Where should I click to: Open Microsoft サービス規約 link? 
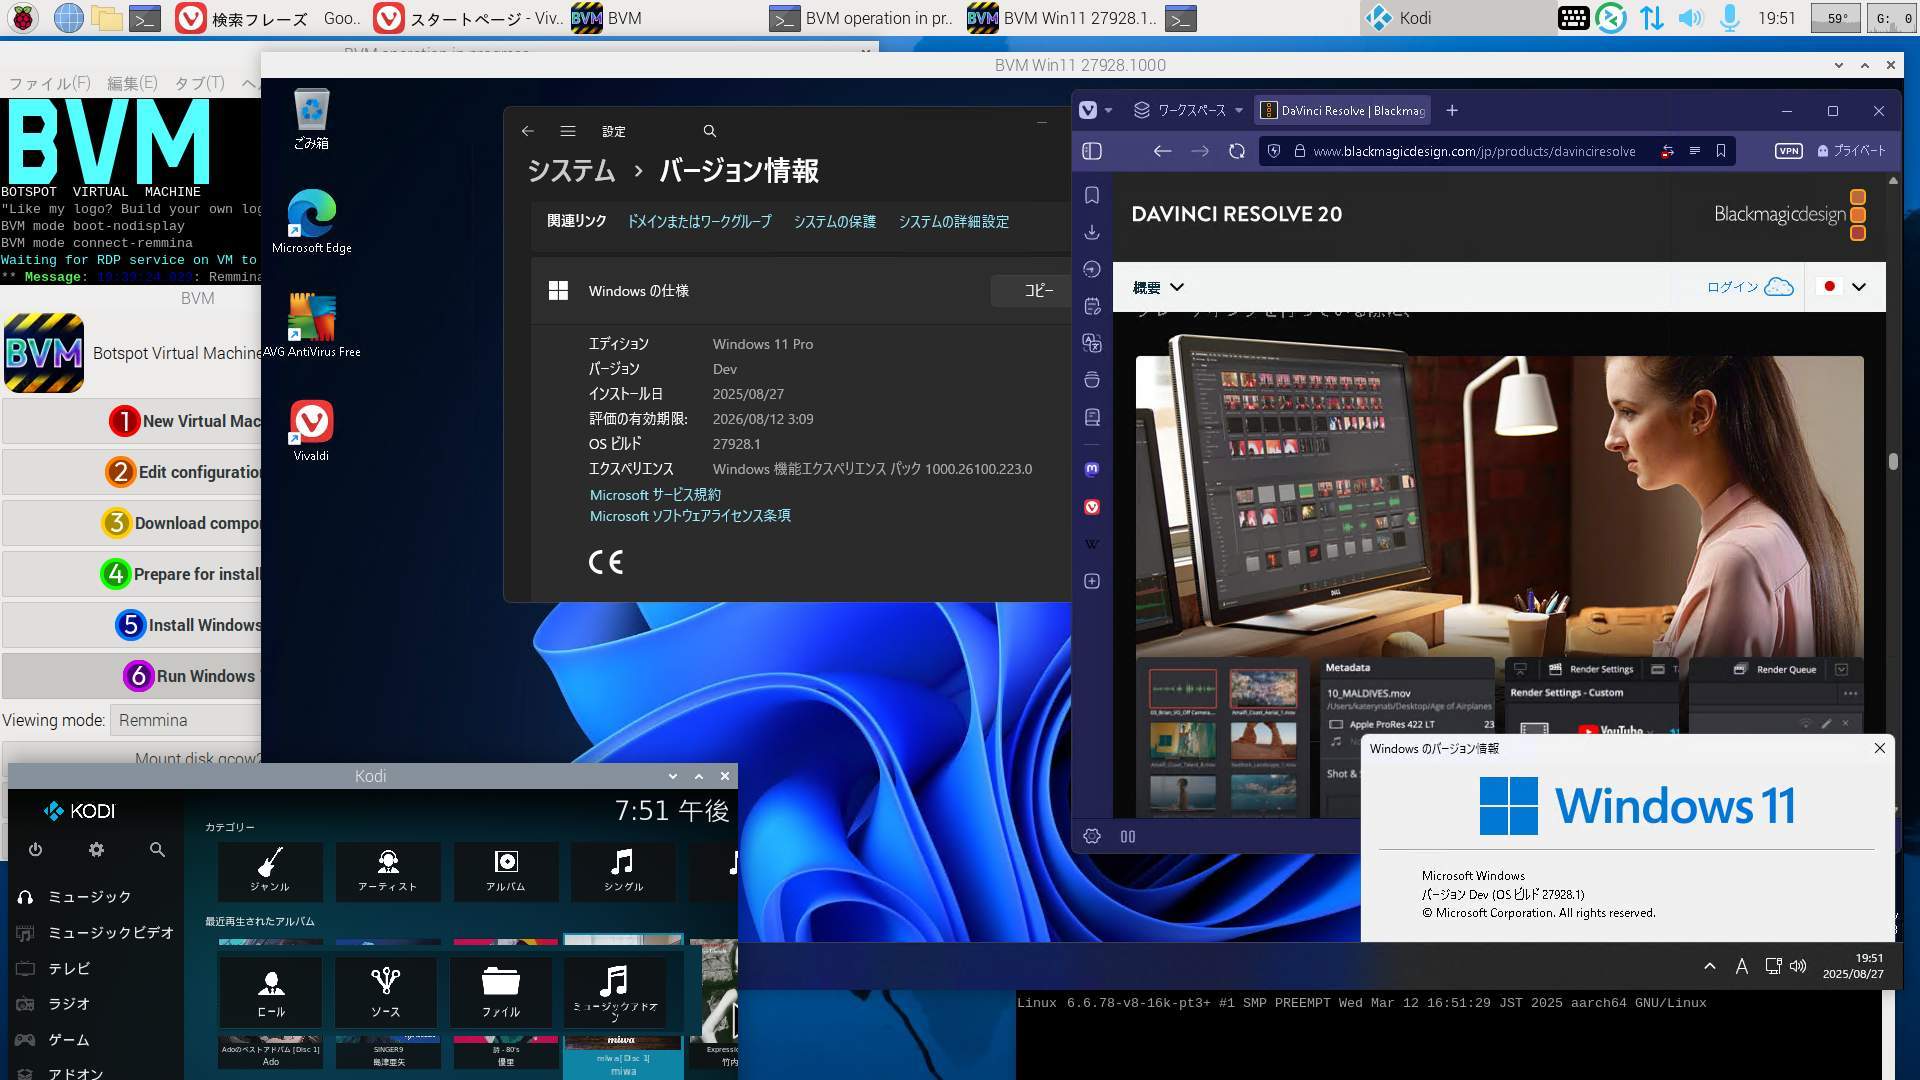[654, 495]
